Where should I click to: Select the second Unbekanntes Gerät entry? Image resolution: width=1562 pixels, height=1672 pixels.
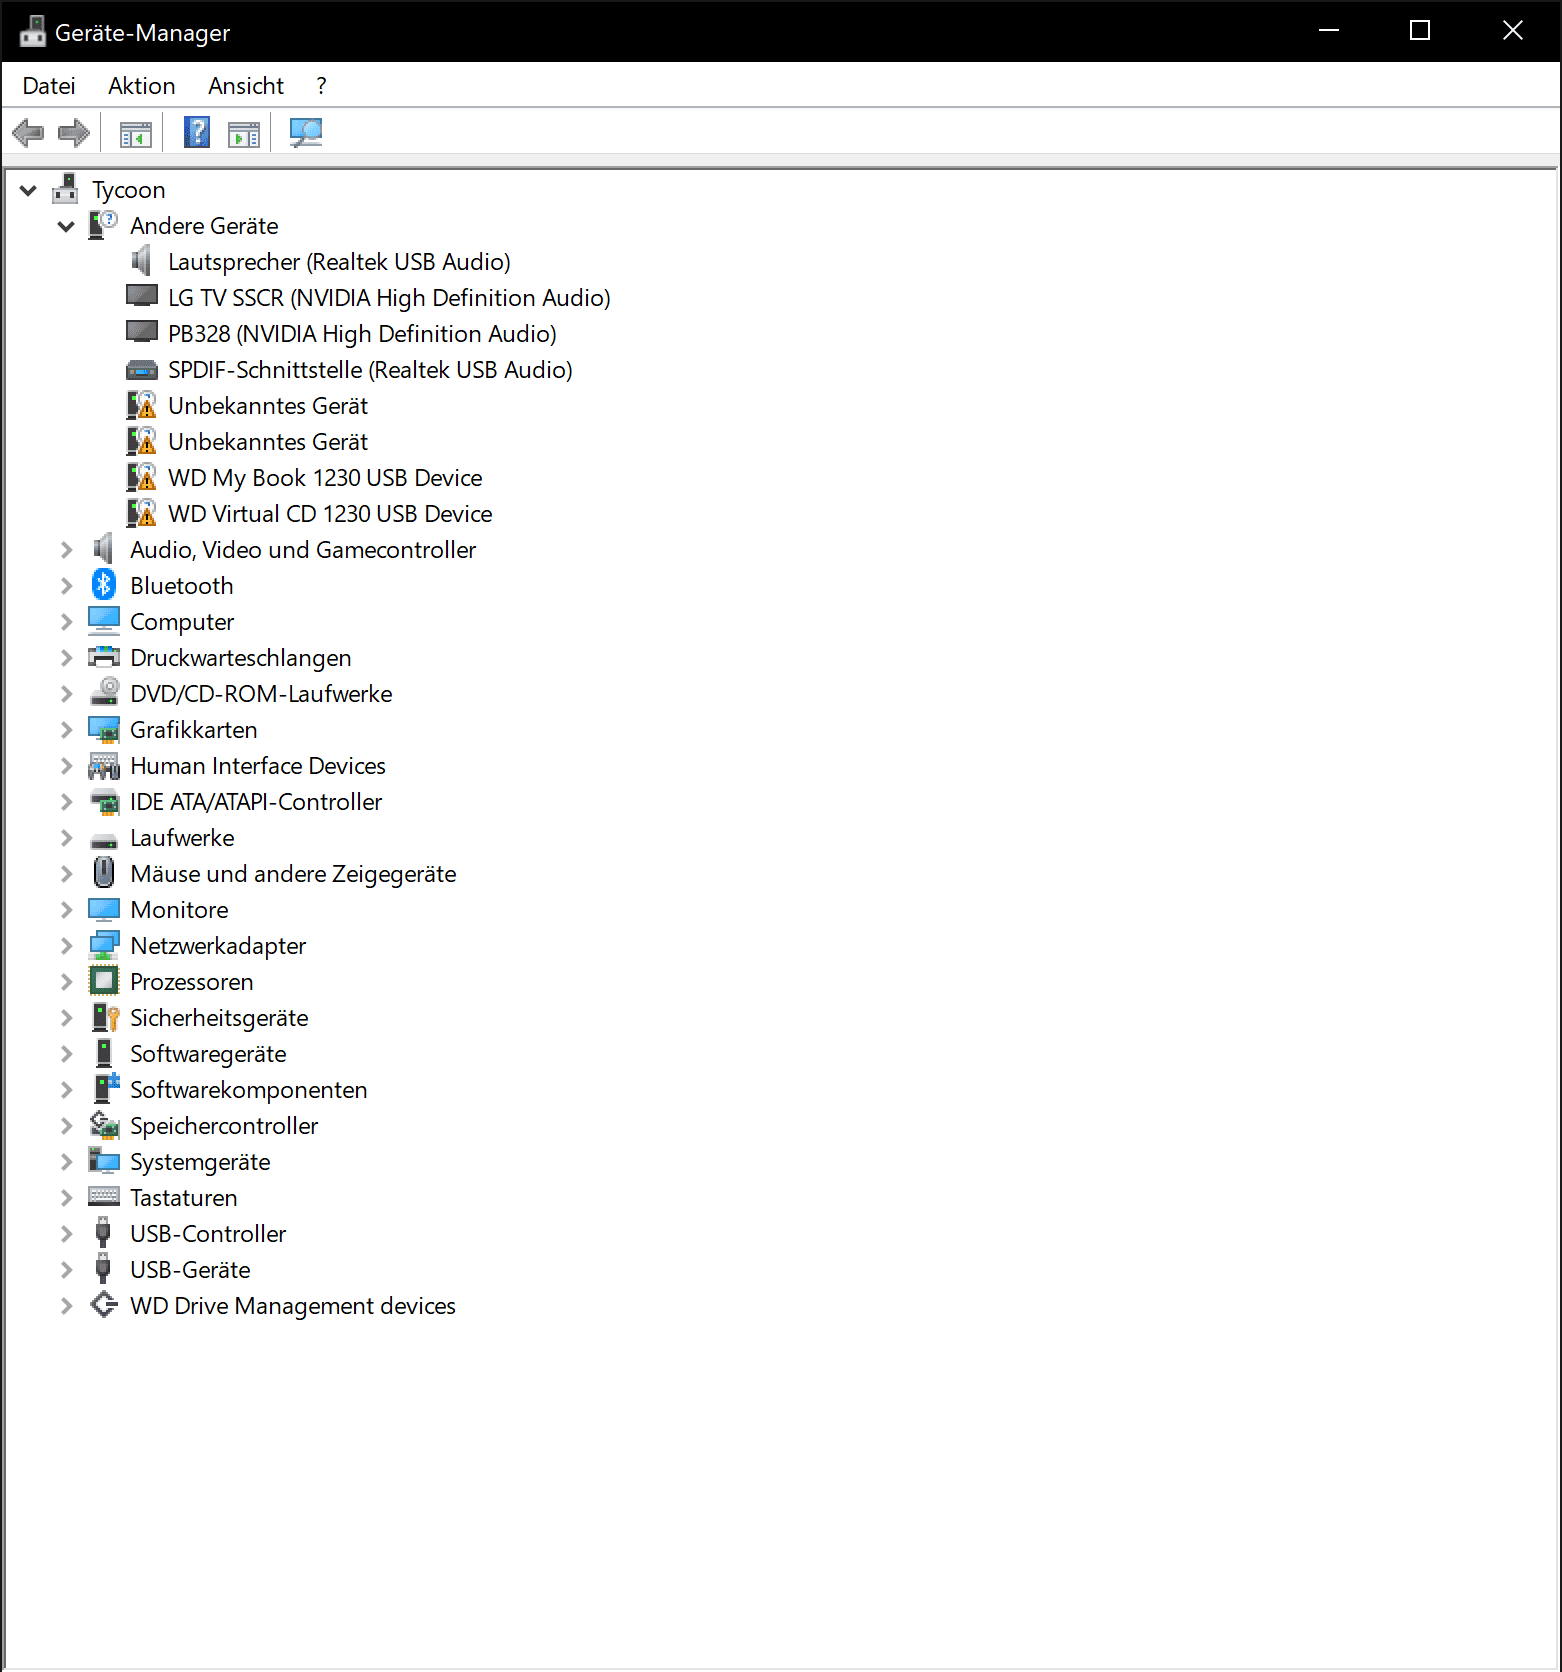coord(268,442)
